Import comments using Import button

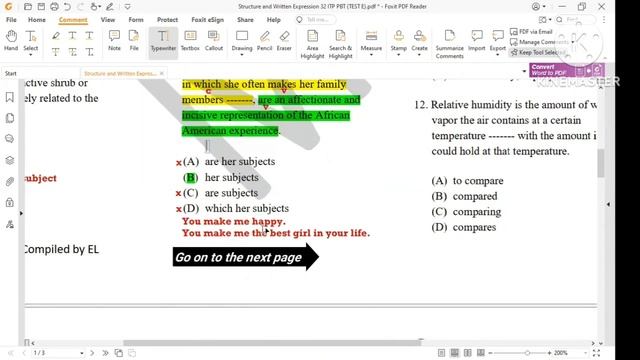click(476, 40)
